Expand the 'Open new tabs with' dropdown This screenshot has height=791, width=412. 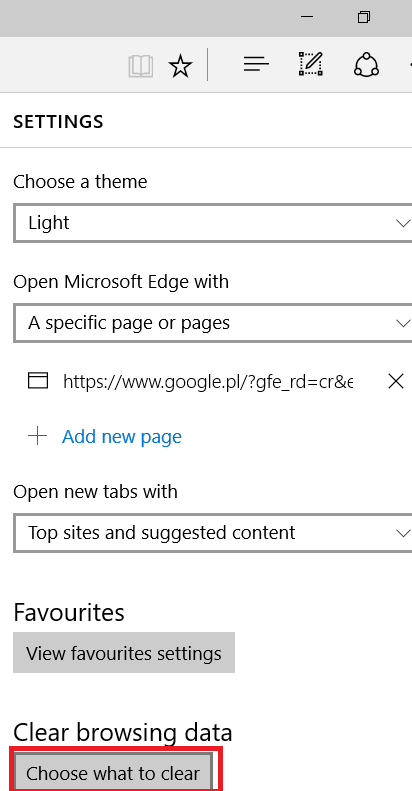[213, 533]
